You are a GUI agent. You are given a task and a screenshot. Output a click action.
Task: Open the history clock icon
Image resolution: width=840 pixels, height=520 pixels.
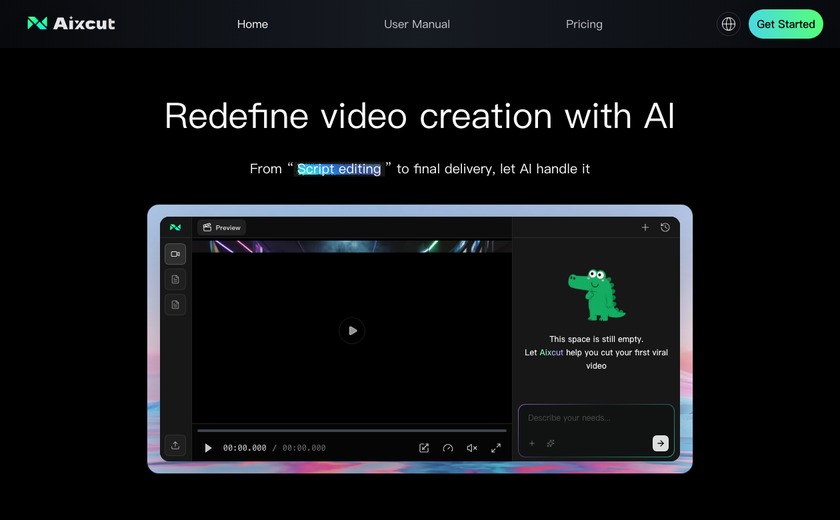click(x=665, y=228)
